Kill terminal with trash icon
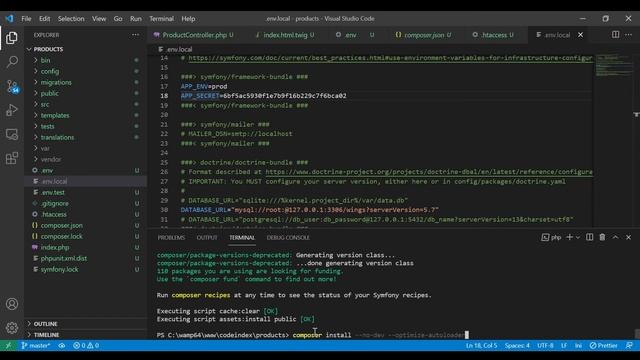The height and width of the screenshot is (360, 640). pyautogui.click(x=602, y=237)
